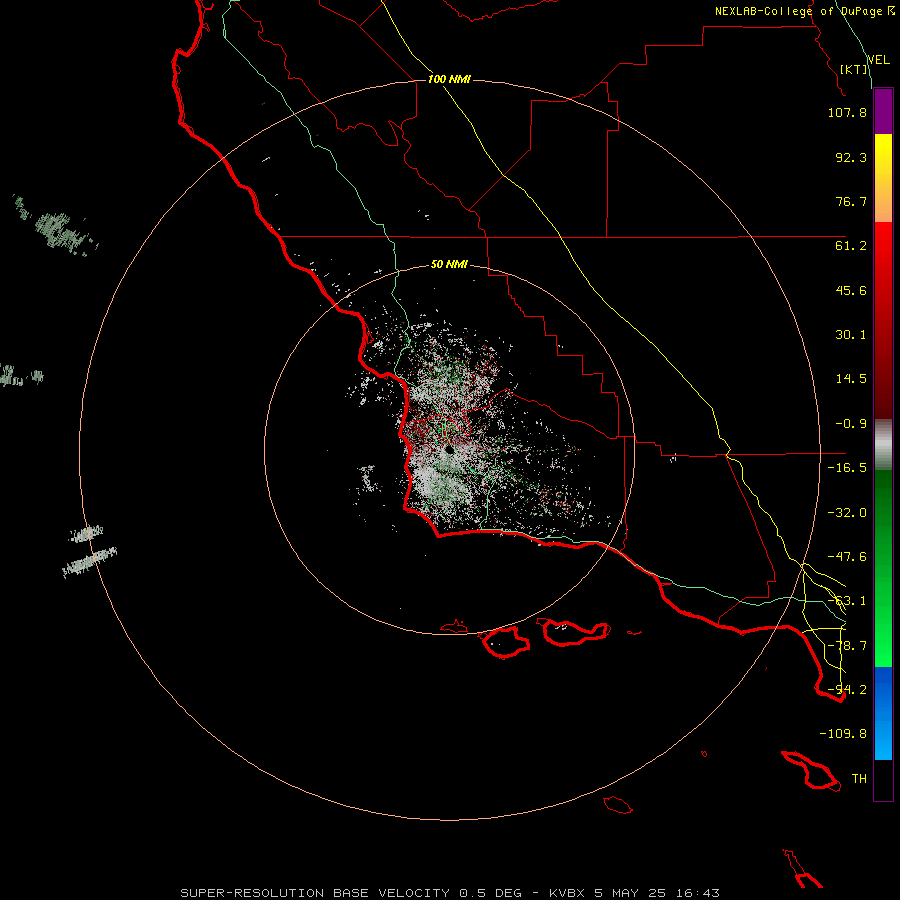Click the 76.7 scale value
The width and height of the screenshot is (900, 900).
(851, 201)
